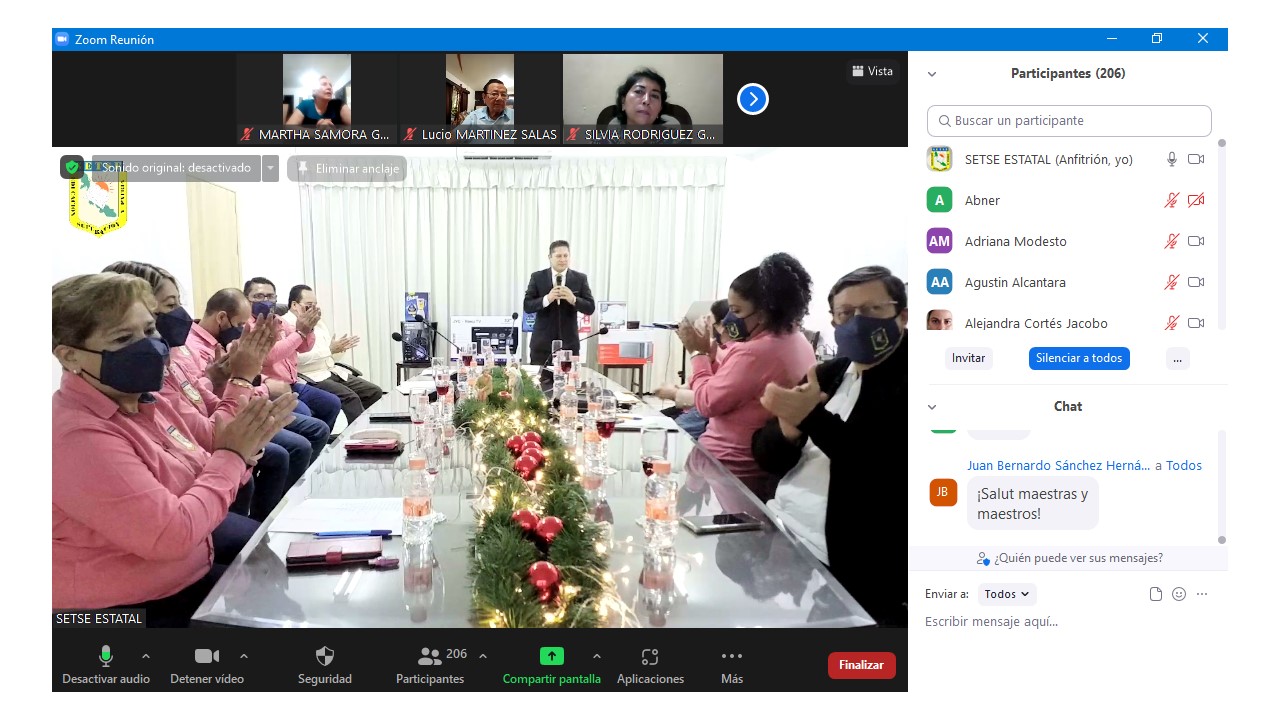Open video options arrow beside Detener vídeo
This screenshot has height=720, width=1280.
244,656
